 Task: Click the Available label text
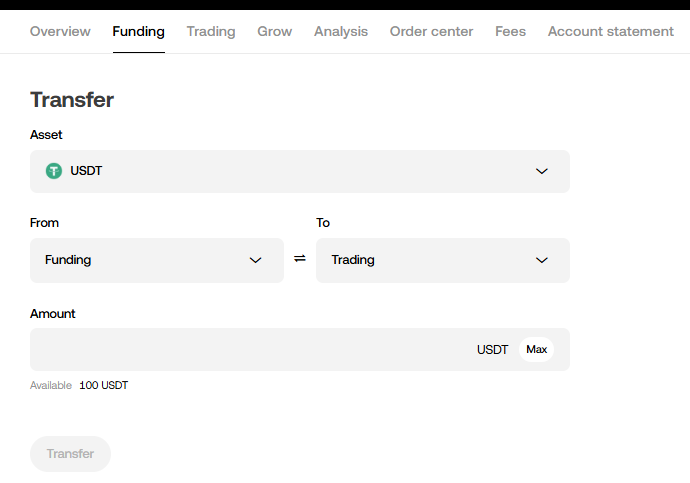[51, 385]
